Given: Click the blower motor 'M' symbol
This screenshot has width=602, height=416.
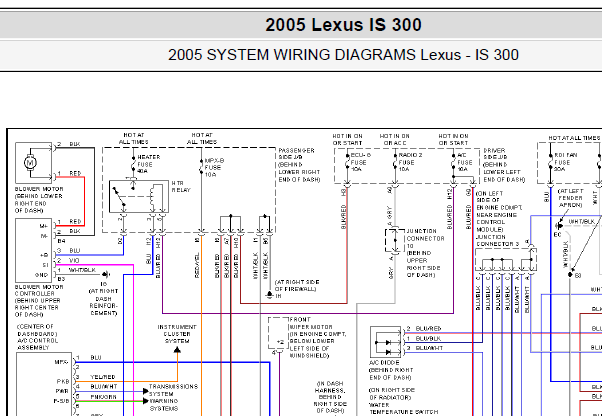Looking at the screenshot, I should point(30,163).
